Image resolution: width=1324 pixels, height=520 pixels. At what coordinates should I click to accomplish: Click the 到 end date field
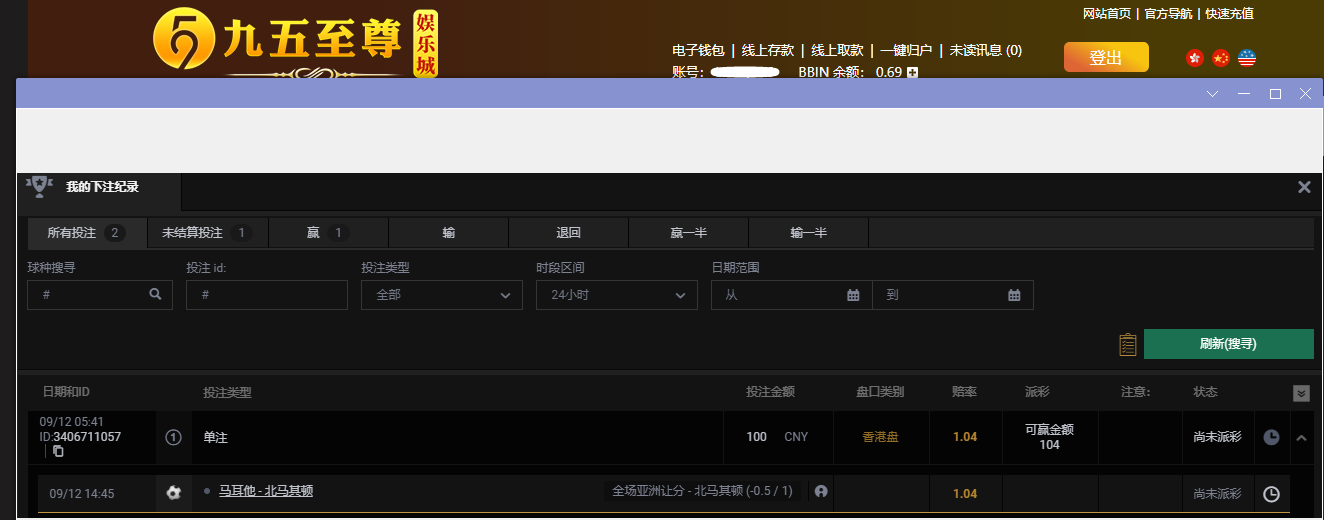953,295
